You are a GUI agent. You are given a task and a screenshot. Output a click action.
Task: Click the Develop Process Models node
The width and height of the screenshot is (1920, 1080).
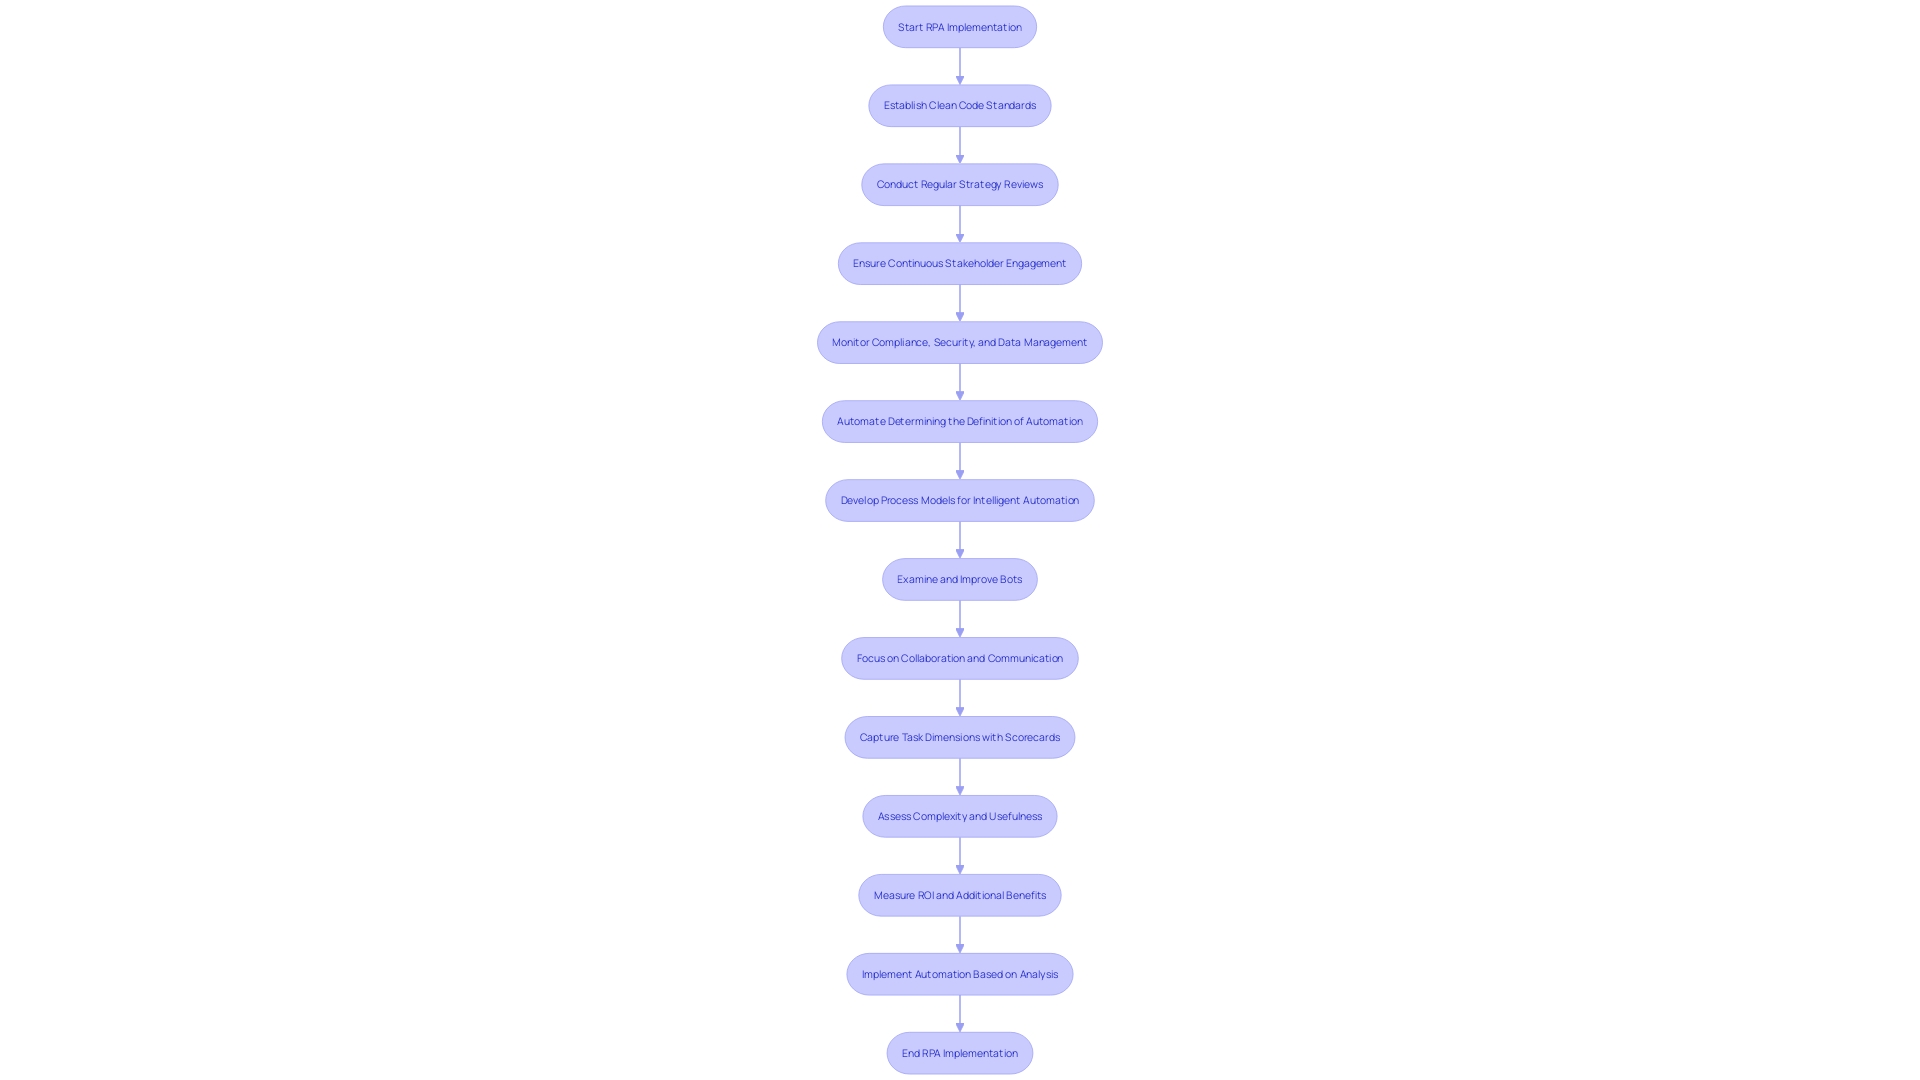click(x=959, y=498)
